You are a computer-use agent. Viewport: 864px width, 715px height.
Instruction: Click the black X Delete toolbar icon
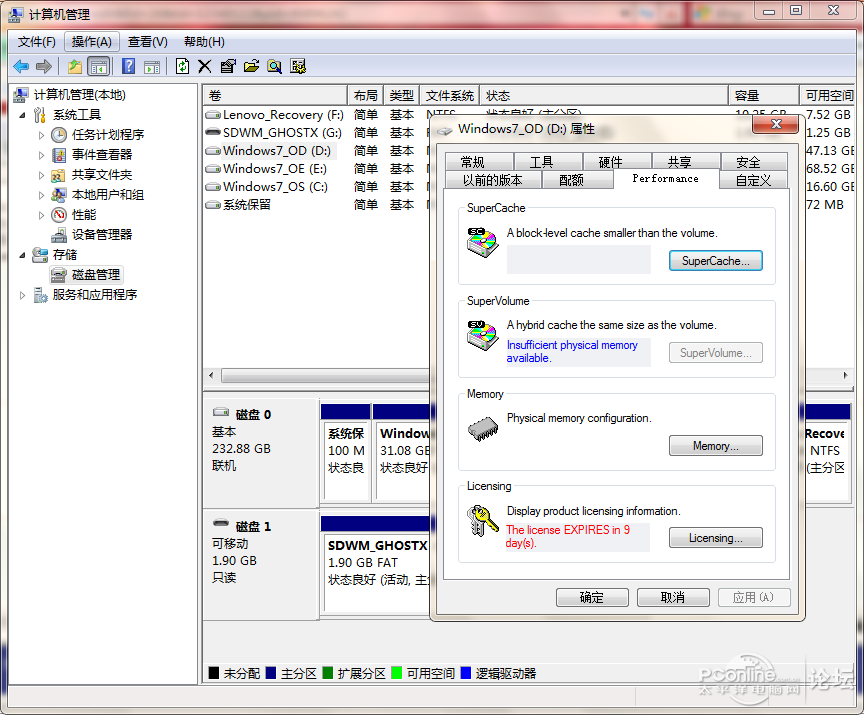coord(204,67)
